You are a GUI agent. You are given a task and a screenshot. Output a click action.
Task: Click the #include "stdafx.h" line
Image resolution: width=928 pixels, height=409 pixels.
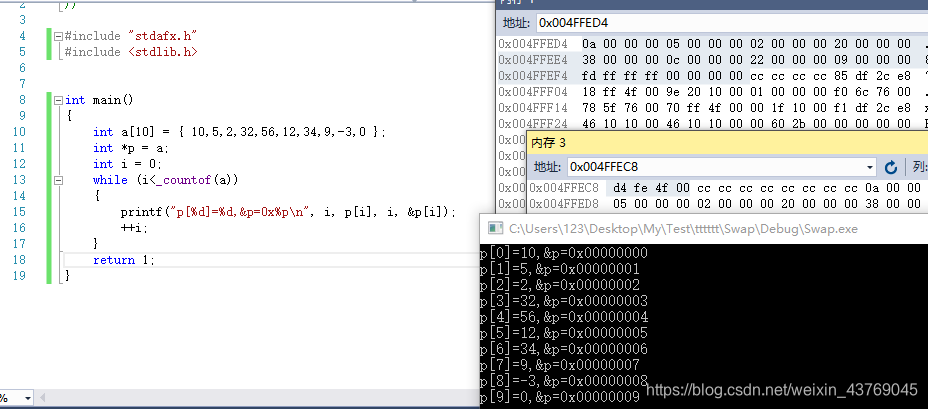[131, 36]
